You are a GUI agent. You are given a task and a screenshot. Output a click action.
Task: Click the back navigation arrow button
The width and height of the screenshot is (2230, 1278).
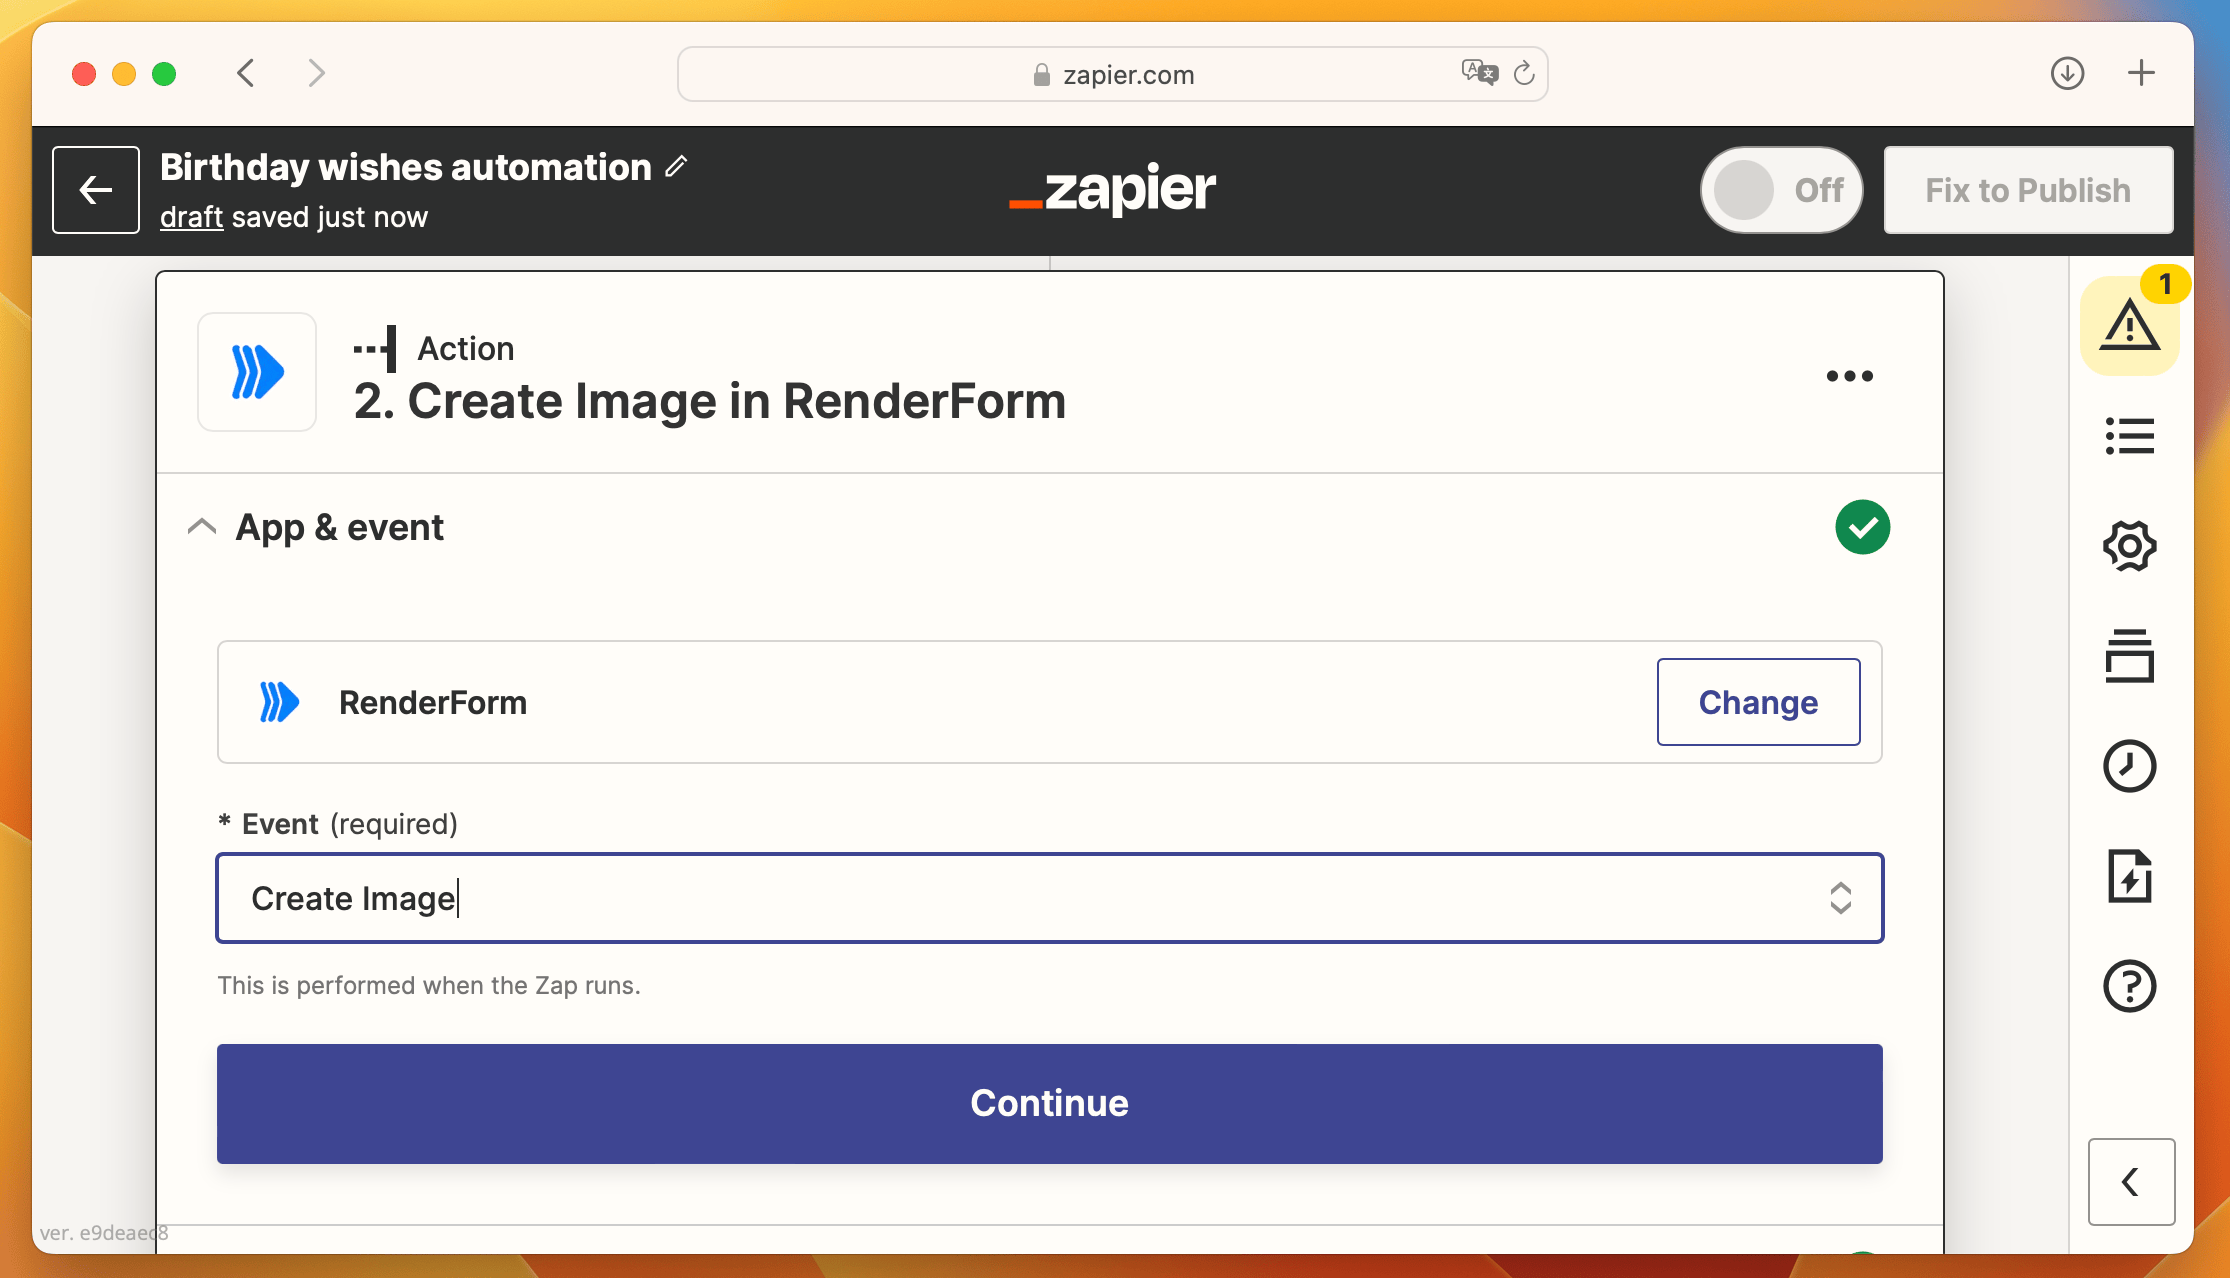245,72
